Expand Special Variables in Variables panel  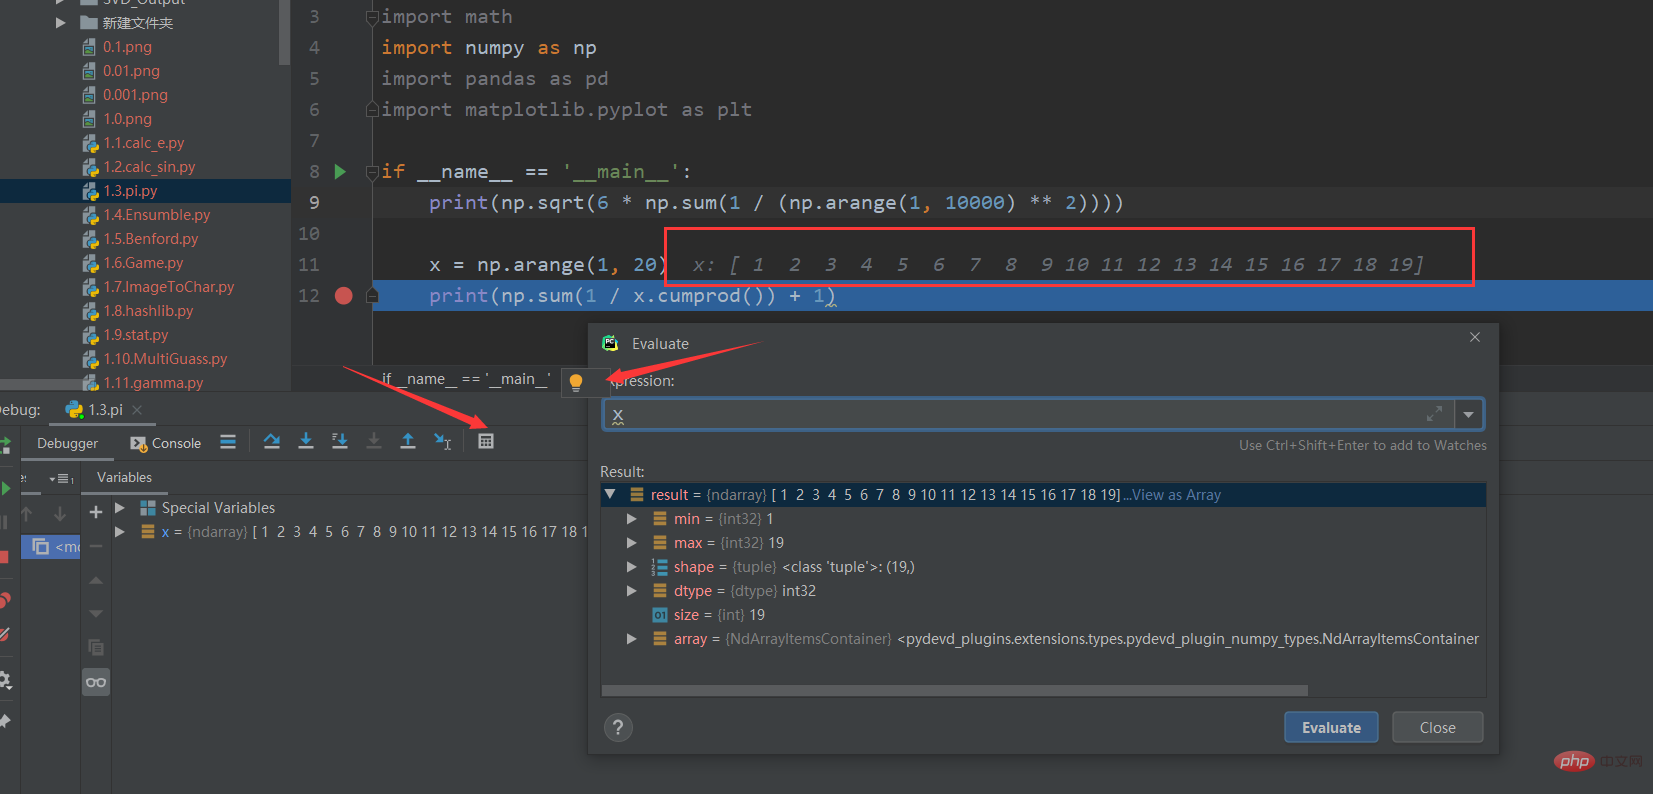point(120,507)
